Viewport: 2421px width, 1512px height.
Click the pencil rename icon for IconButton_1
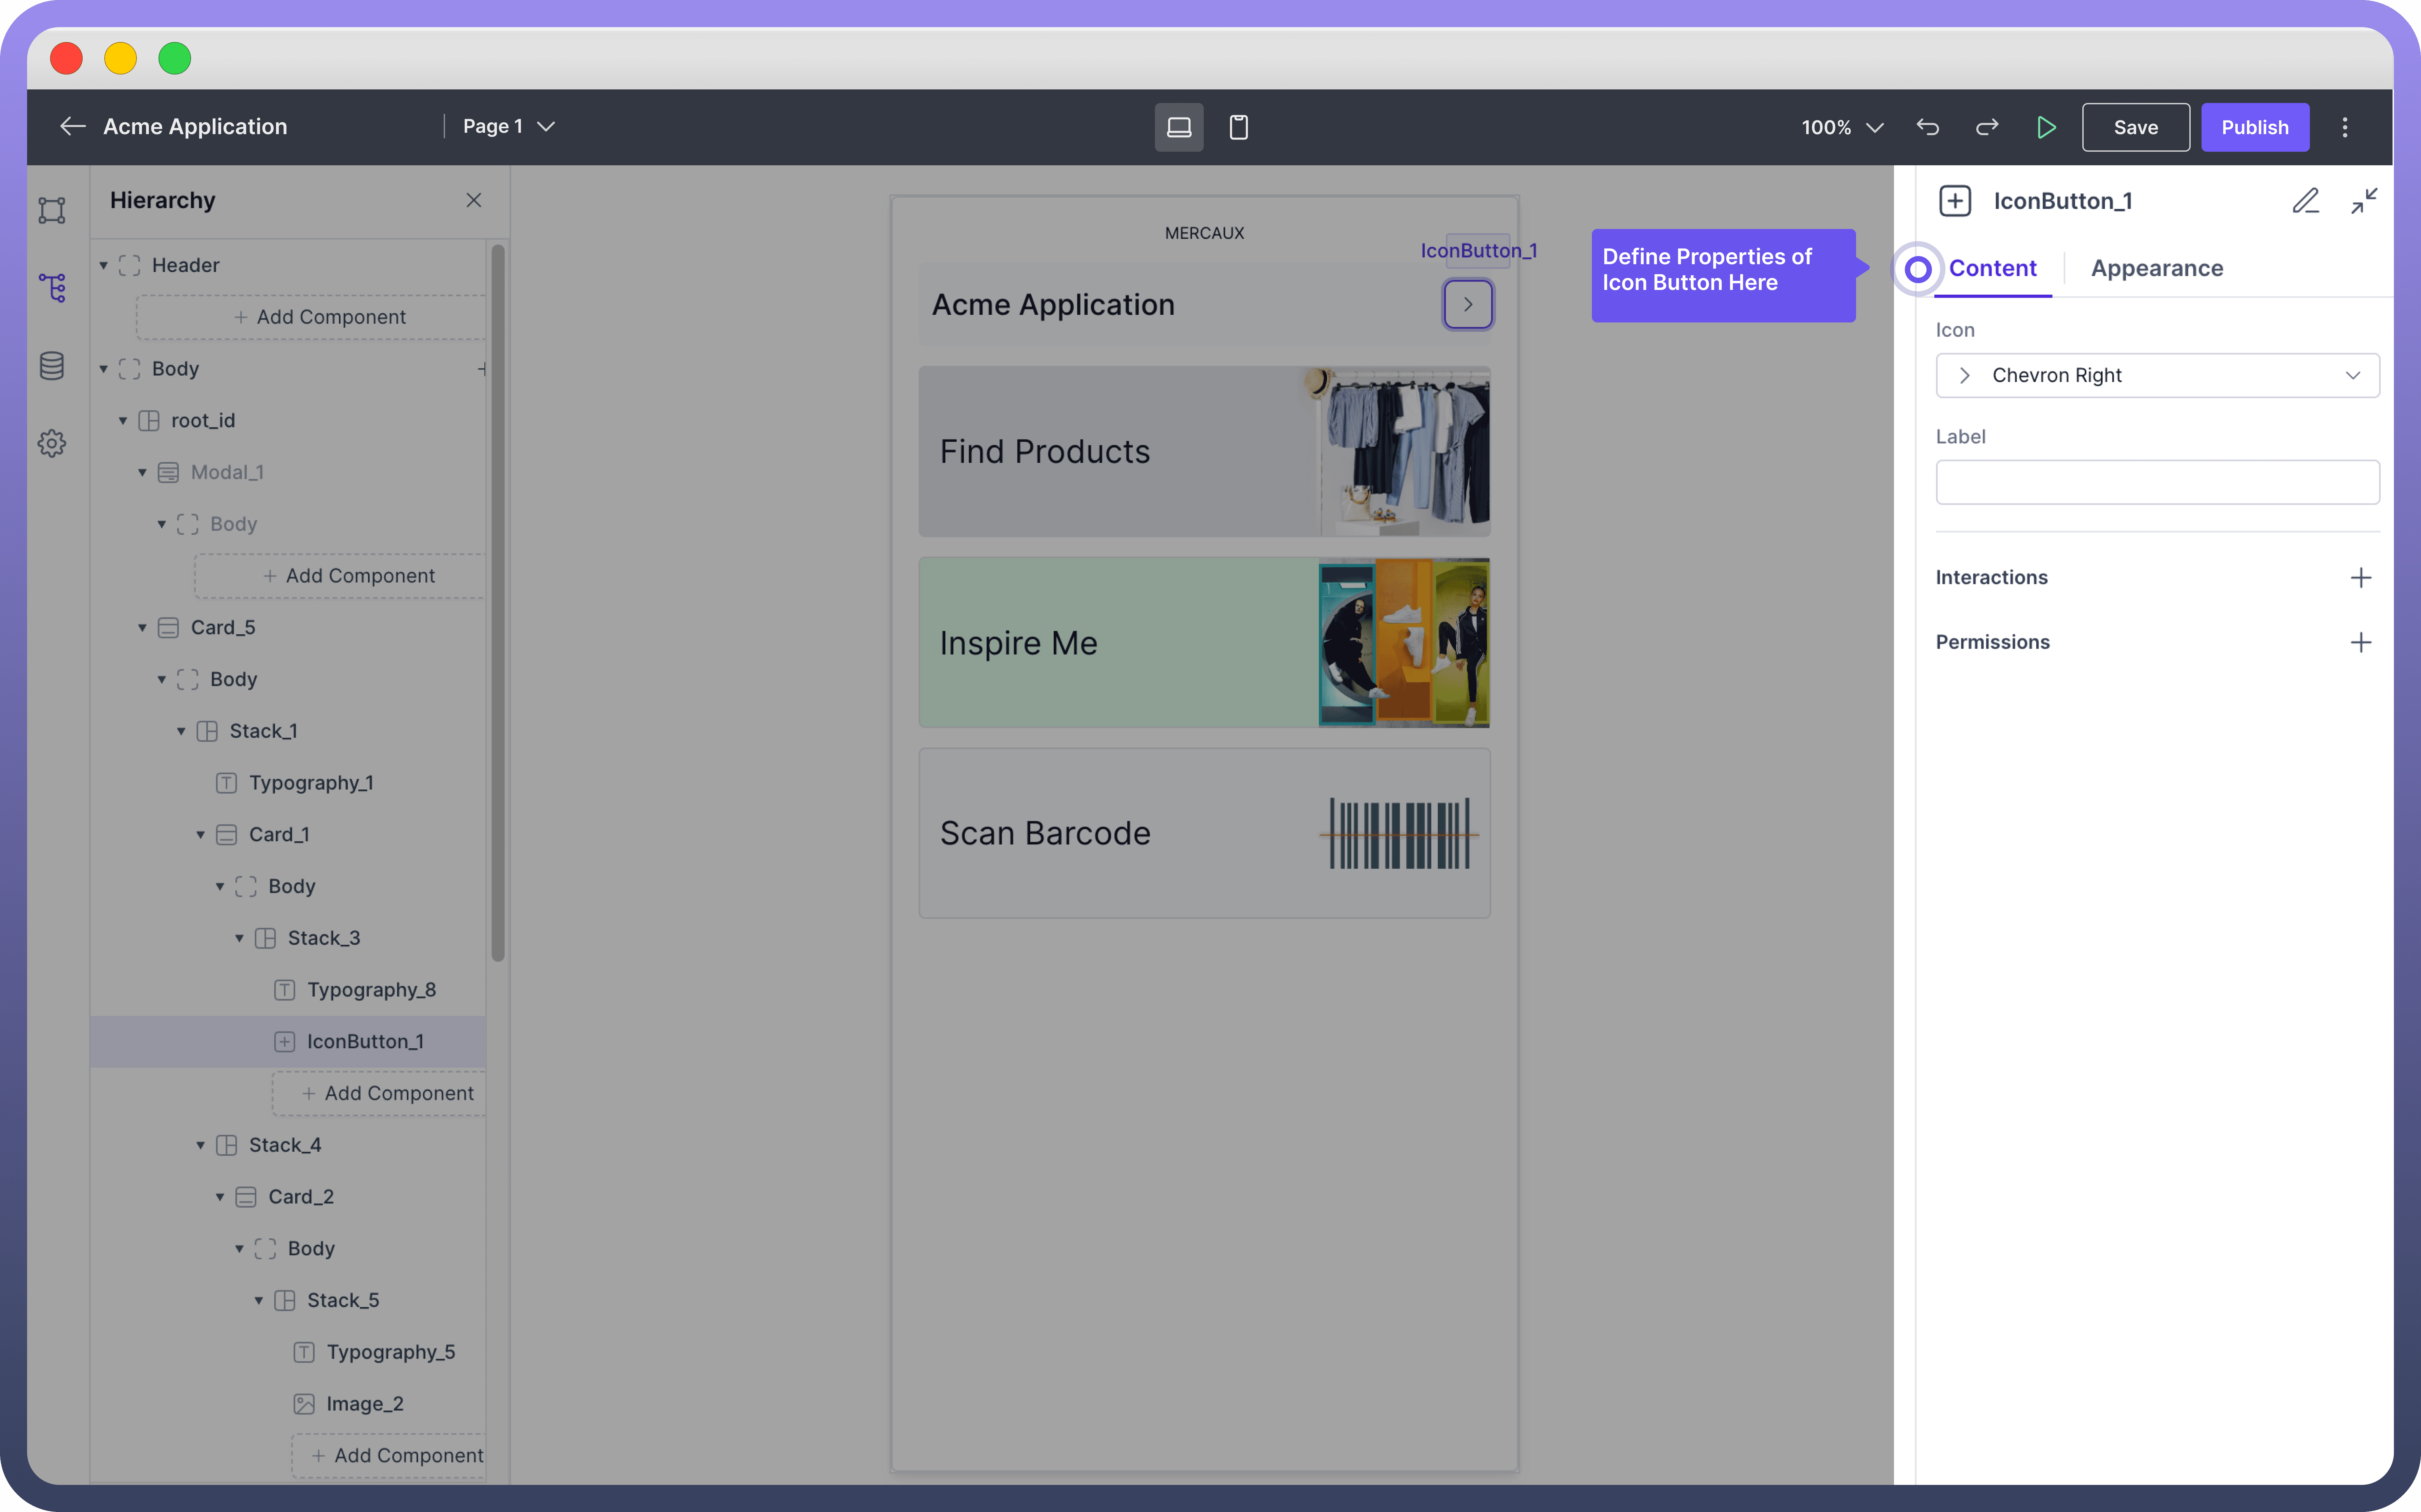pos(2305,201)
